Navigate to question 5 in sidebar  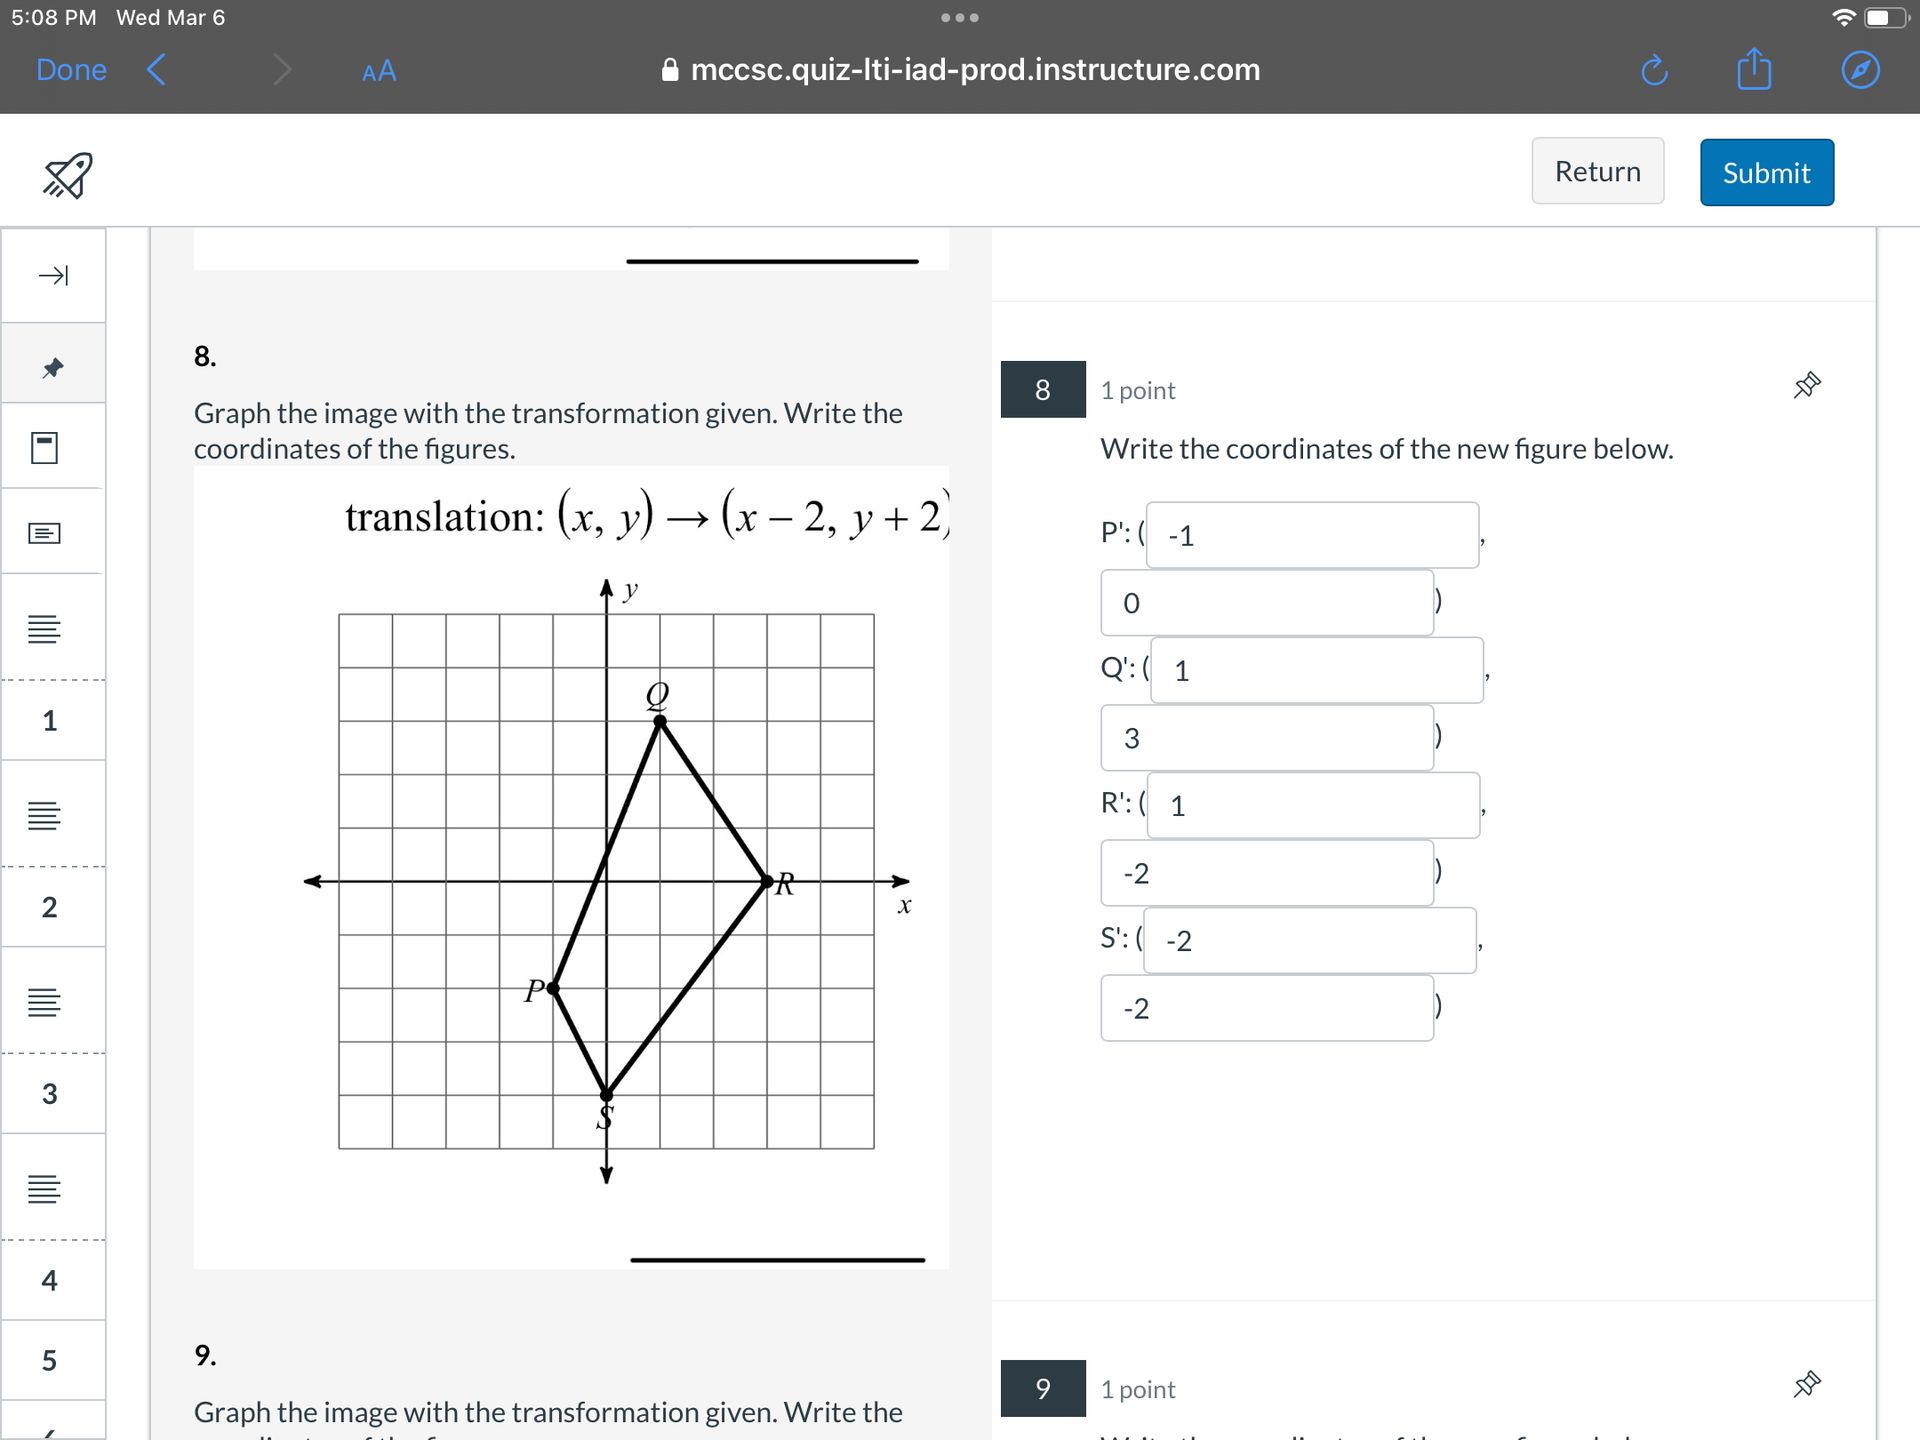point(50,1360)
